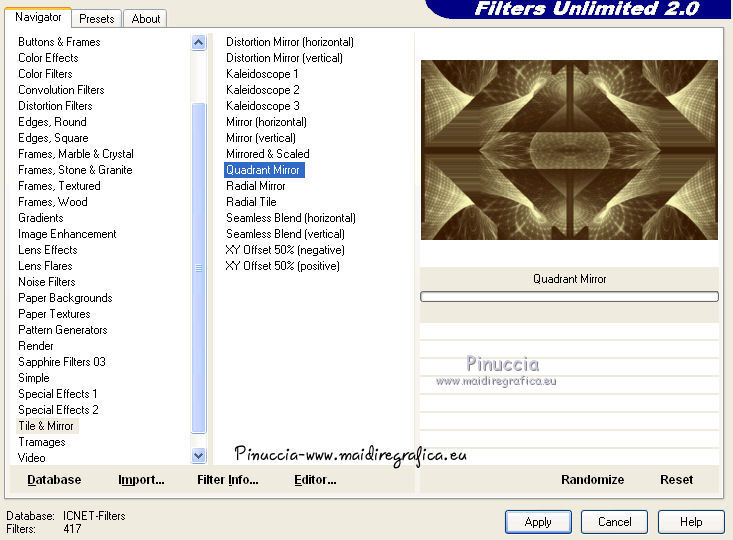Screen dimensions: 733x540
Task: Pick Frames, Marble & Crystal category
Action: pyautogui.click(x=76, y=154)
